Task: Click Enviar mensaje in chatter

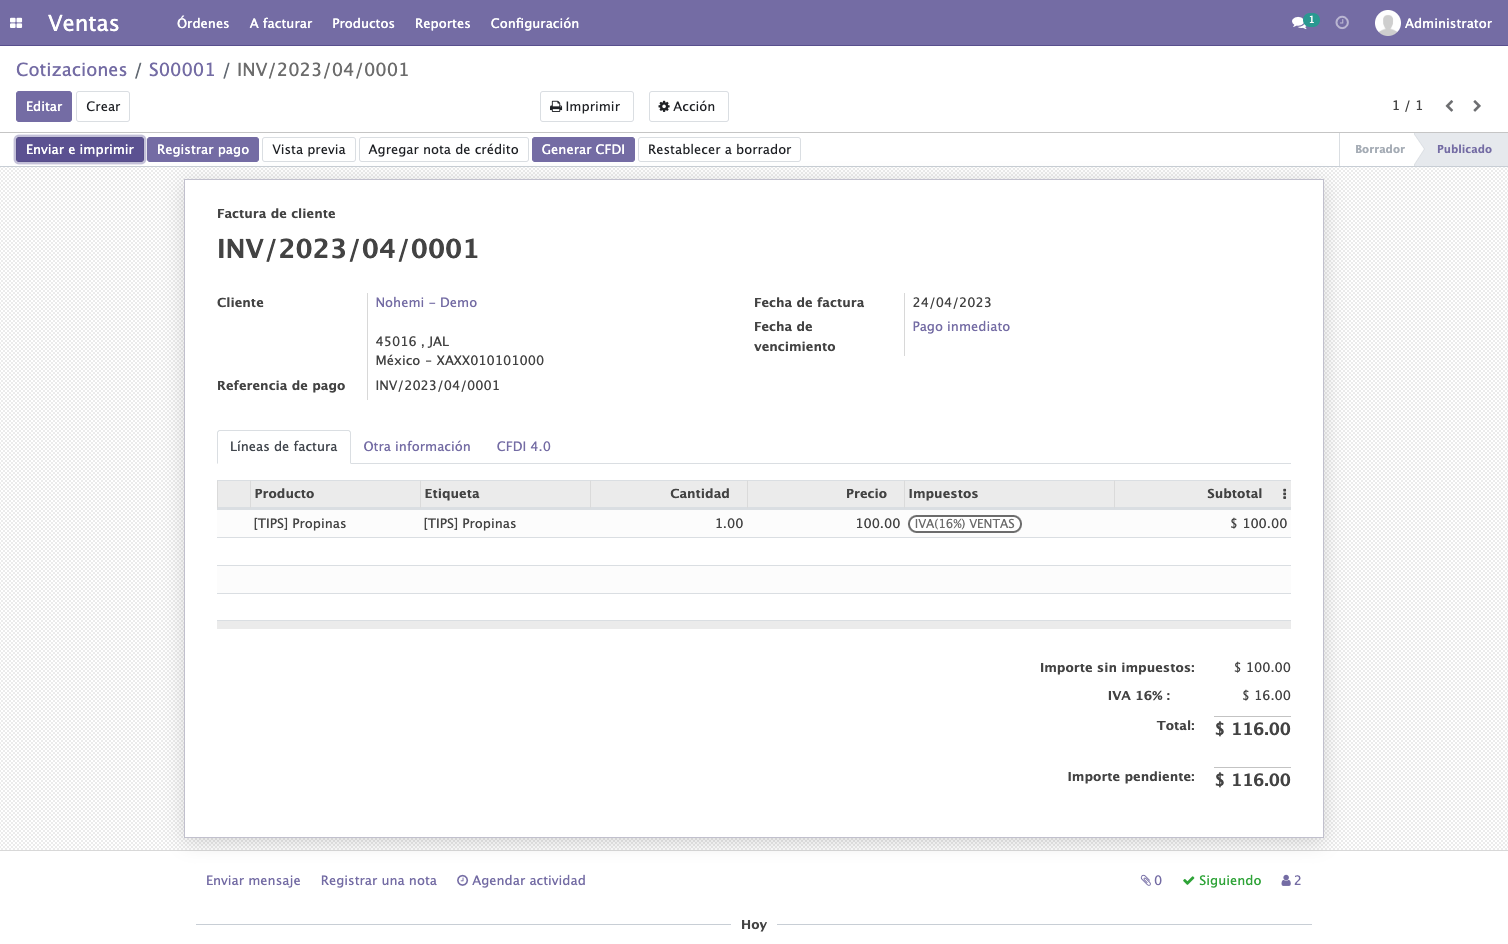Action: click(x=253, y=881)
